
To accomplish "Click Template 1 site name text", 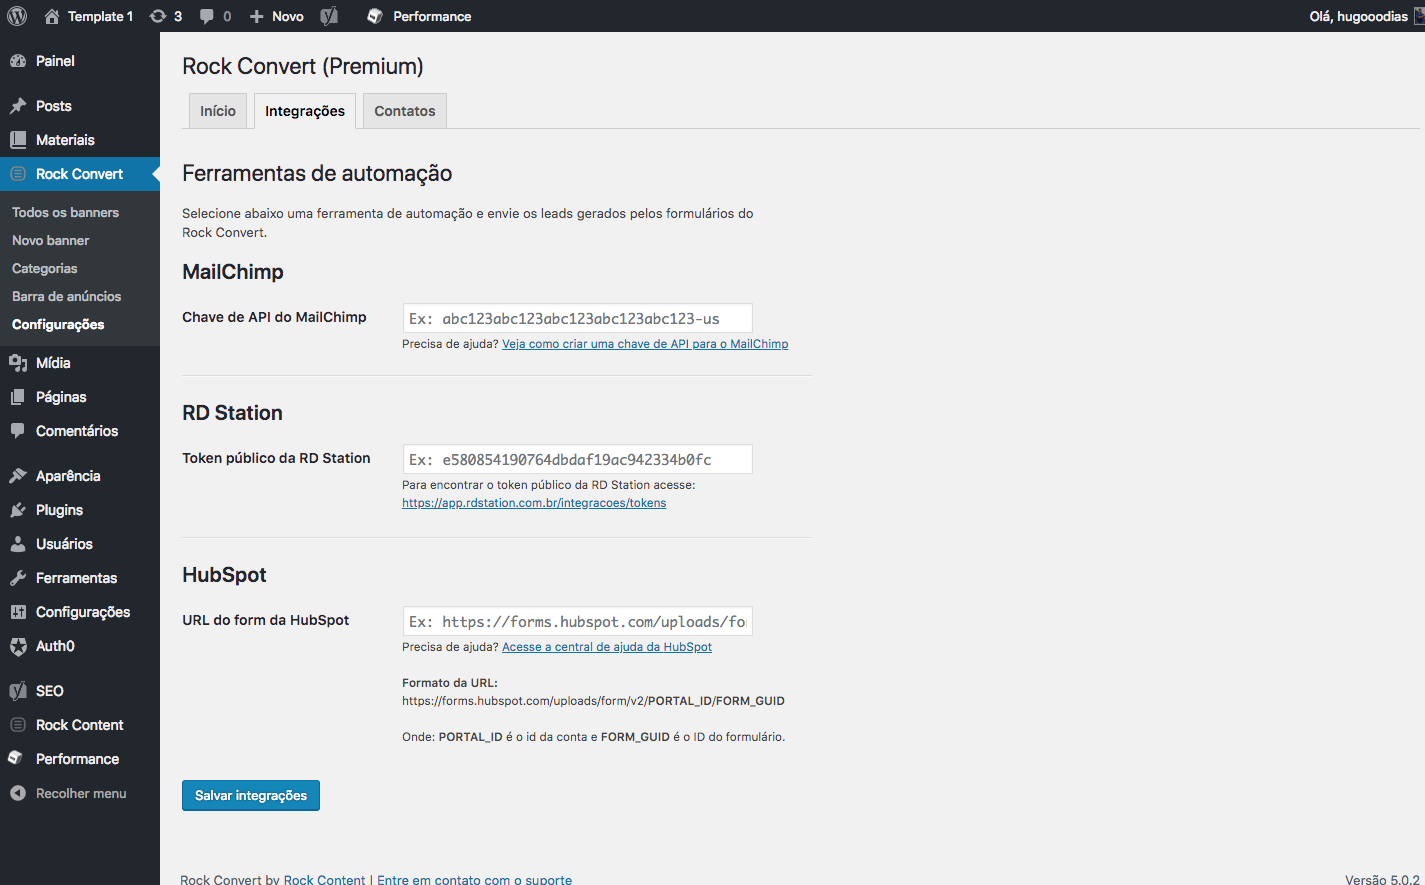I will pyautogui.click(x=100, y=16).
